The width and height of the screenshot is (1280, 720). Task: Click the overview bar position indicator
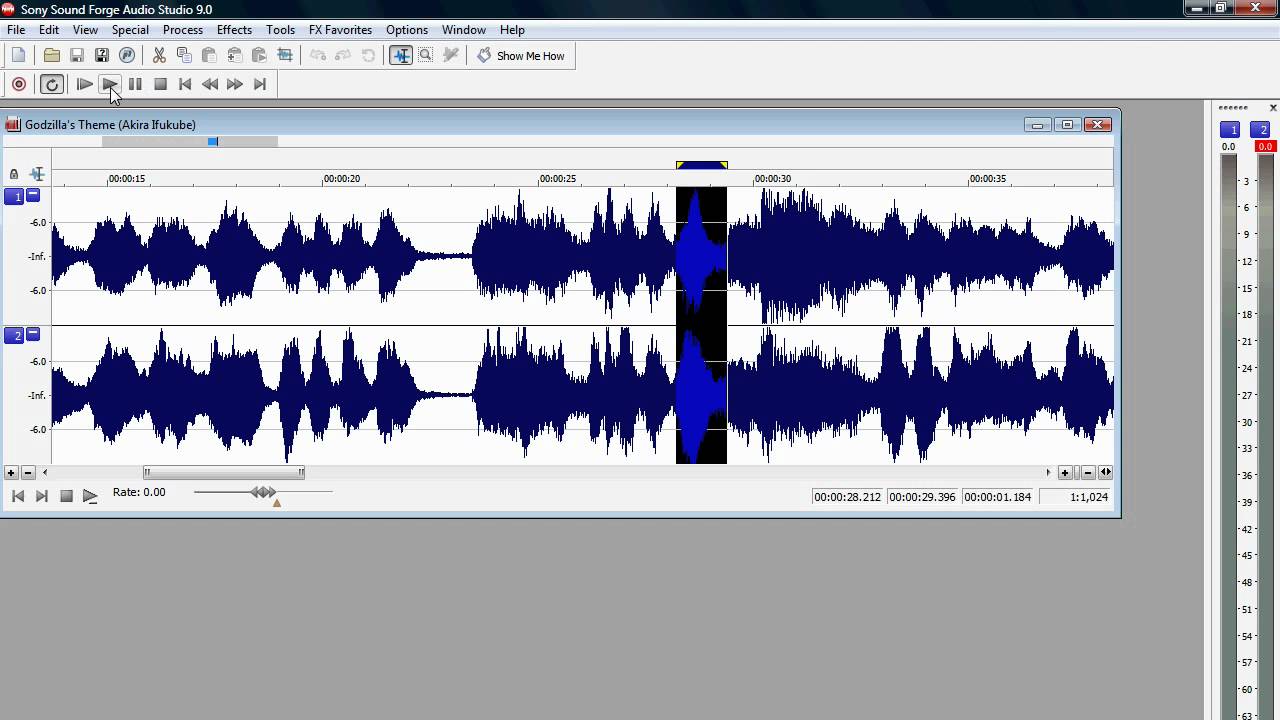coord(213,142)
